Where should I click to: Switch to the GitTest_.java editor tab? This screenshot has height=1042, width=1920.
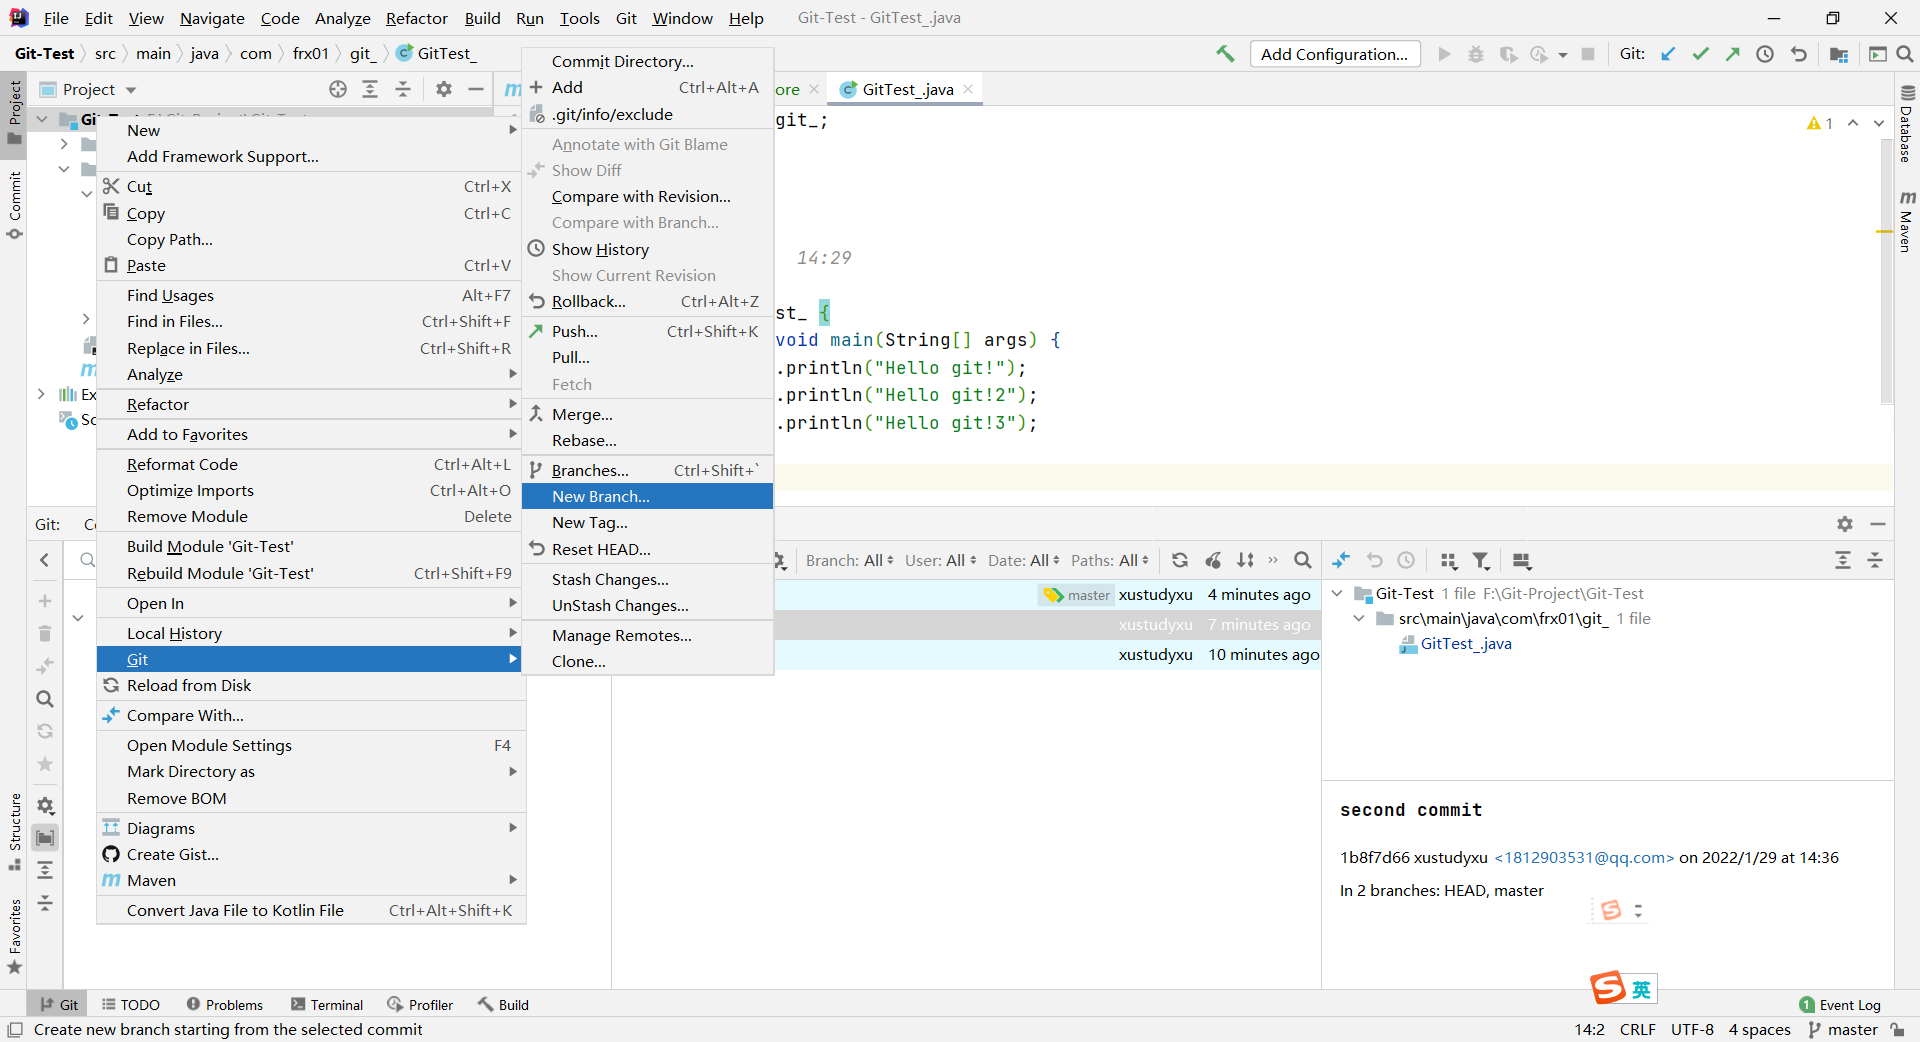[907, 89]
